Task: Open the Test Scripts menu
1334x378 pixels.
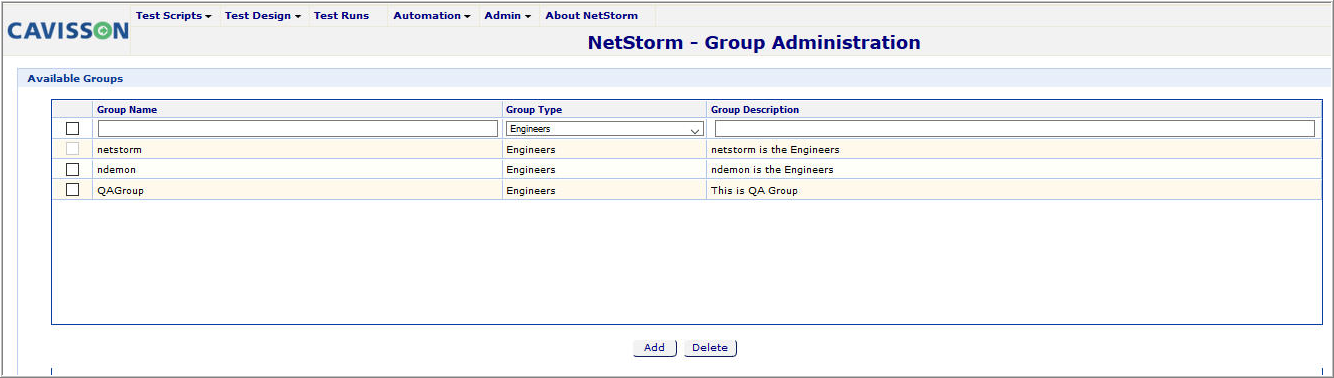Action: pyautogui.click(x=173, y=16)
